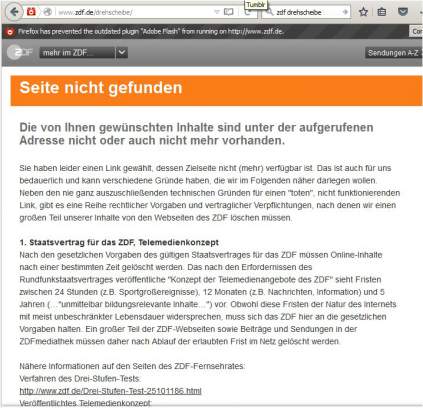The width and height of the screenshot is (423, 408).
Task: Click the Adobe Flash blocked plugin icon
Action: (x=10, y=32)
